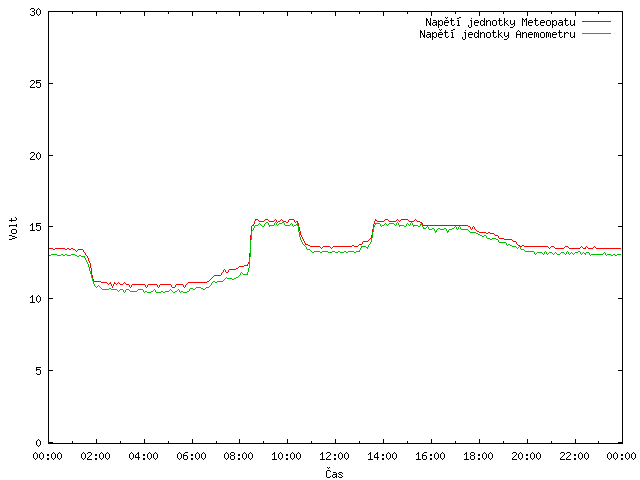Click the 22:00 time tick label

pos(574,456)
